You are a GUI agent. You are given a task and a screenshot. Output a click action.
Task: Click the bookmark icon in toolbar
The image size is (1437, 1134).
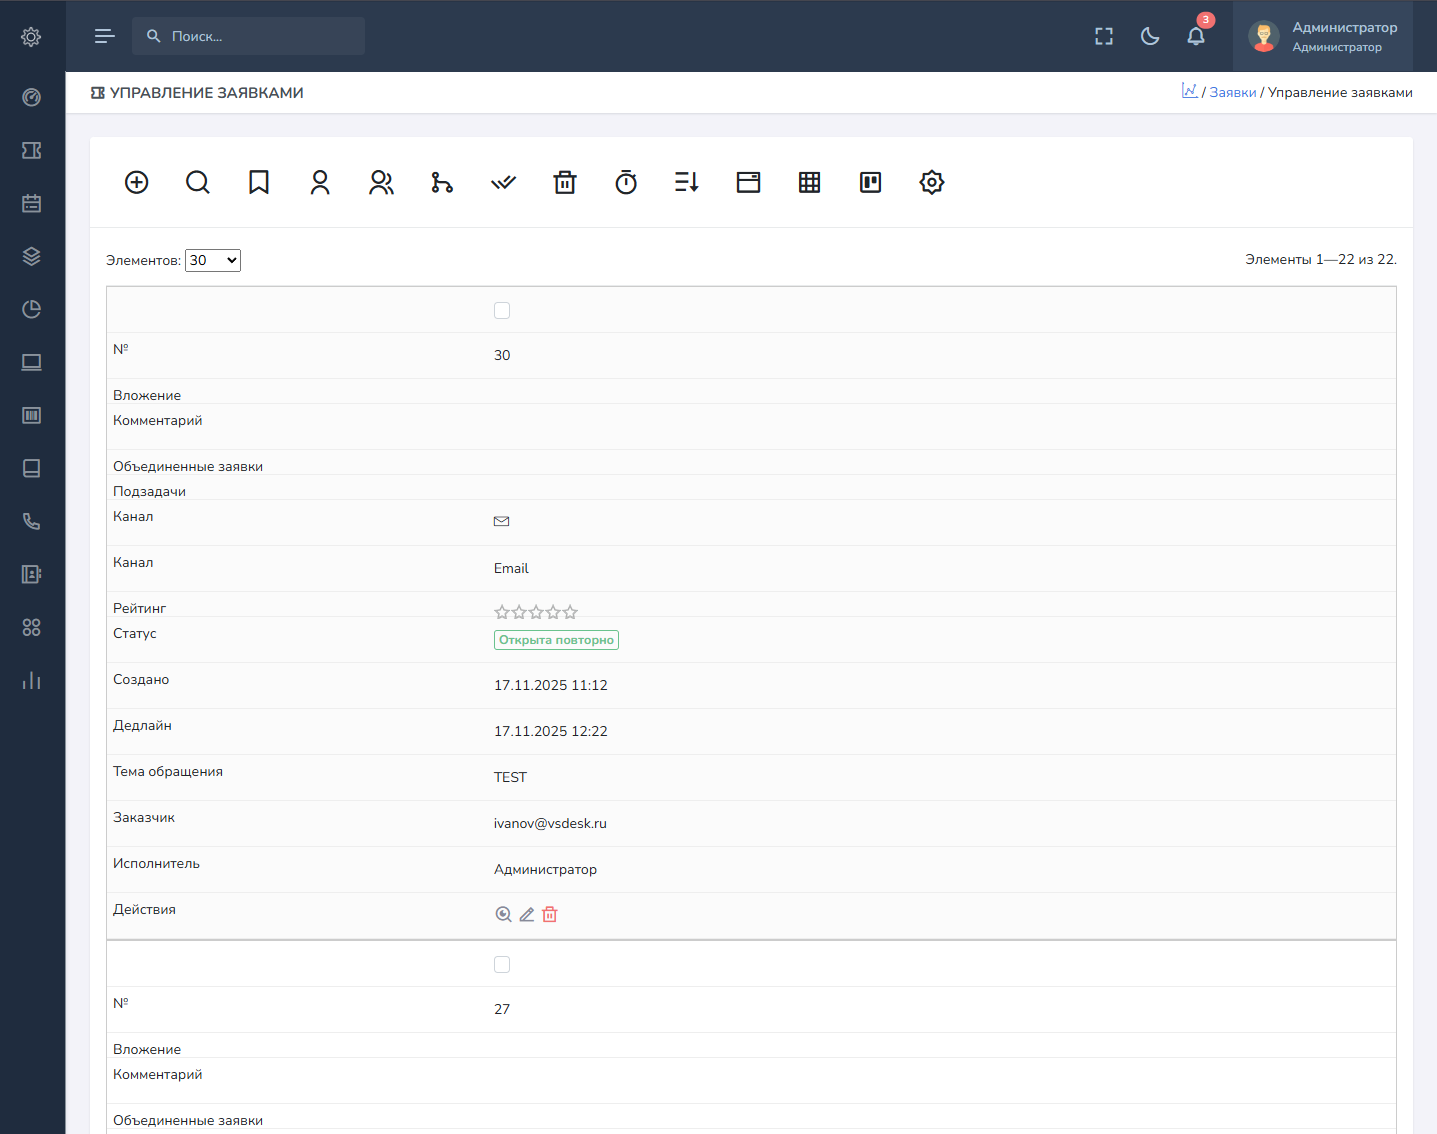[x=259, y=182]
